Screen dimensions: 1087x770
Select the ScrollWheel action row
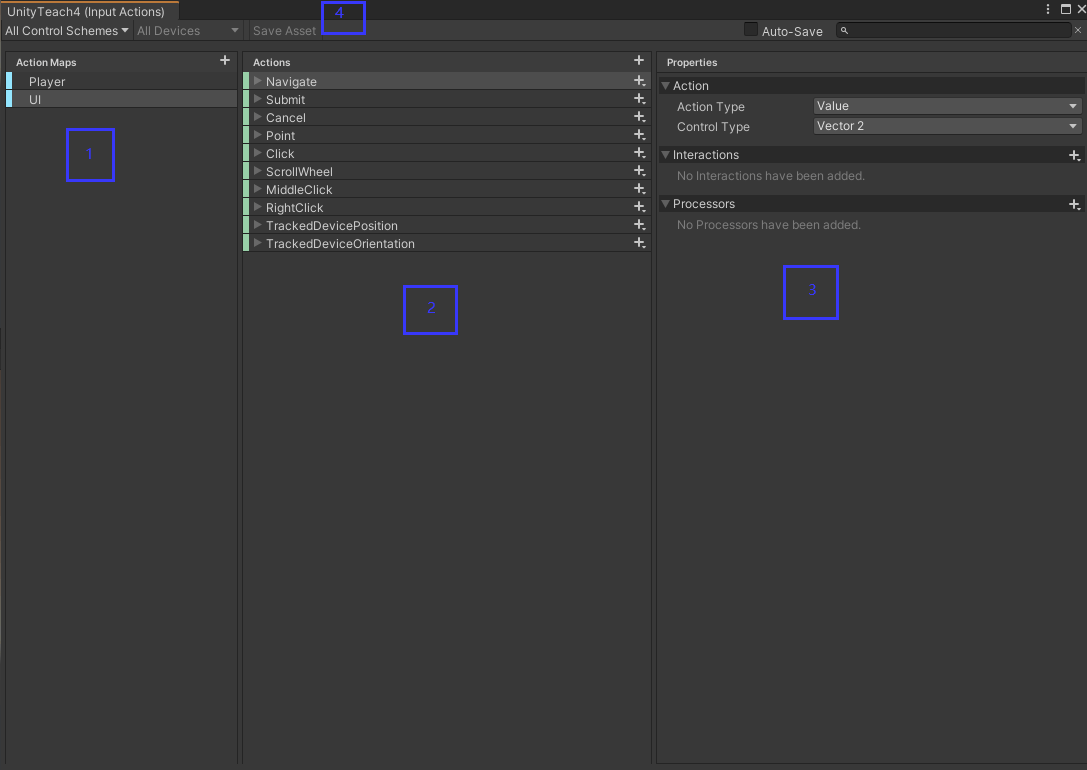(446, 171)
